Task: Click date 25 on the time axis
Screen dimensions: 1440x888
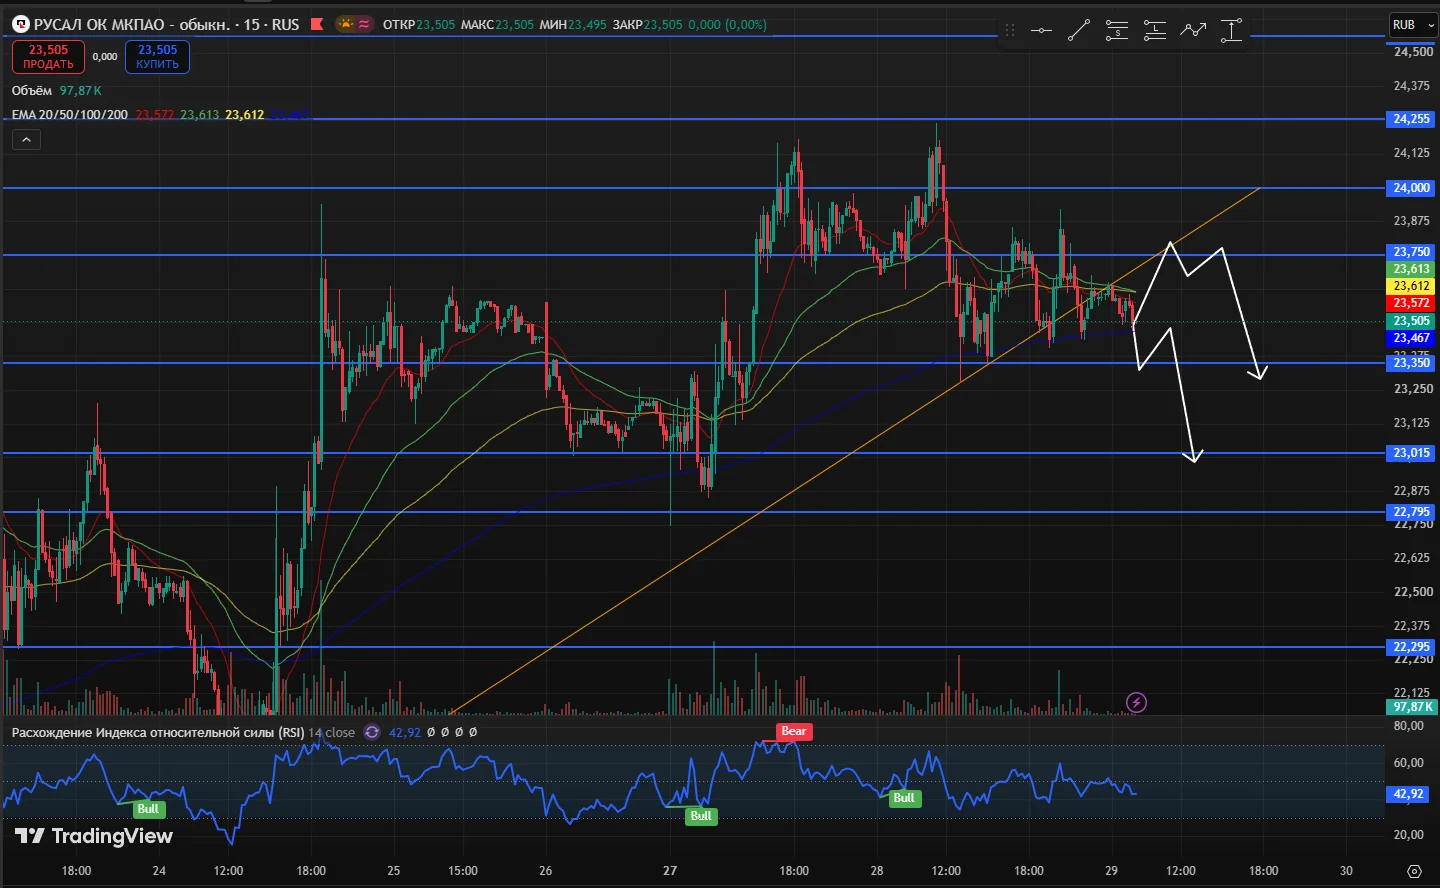Action: (x=394, y=870)
